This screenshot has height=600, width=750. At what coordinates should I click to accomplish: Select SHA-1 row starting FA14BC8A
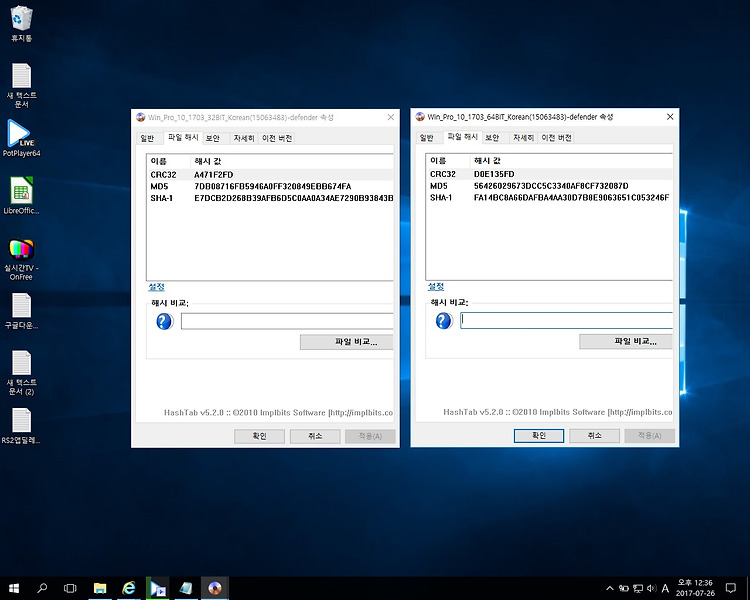click(549, 198)
